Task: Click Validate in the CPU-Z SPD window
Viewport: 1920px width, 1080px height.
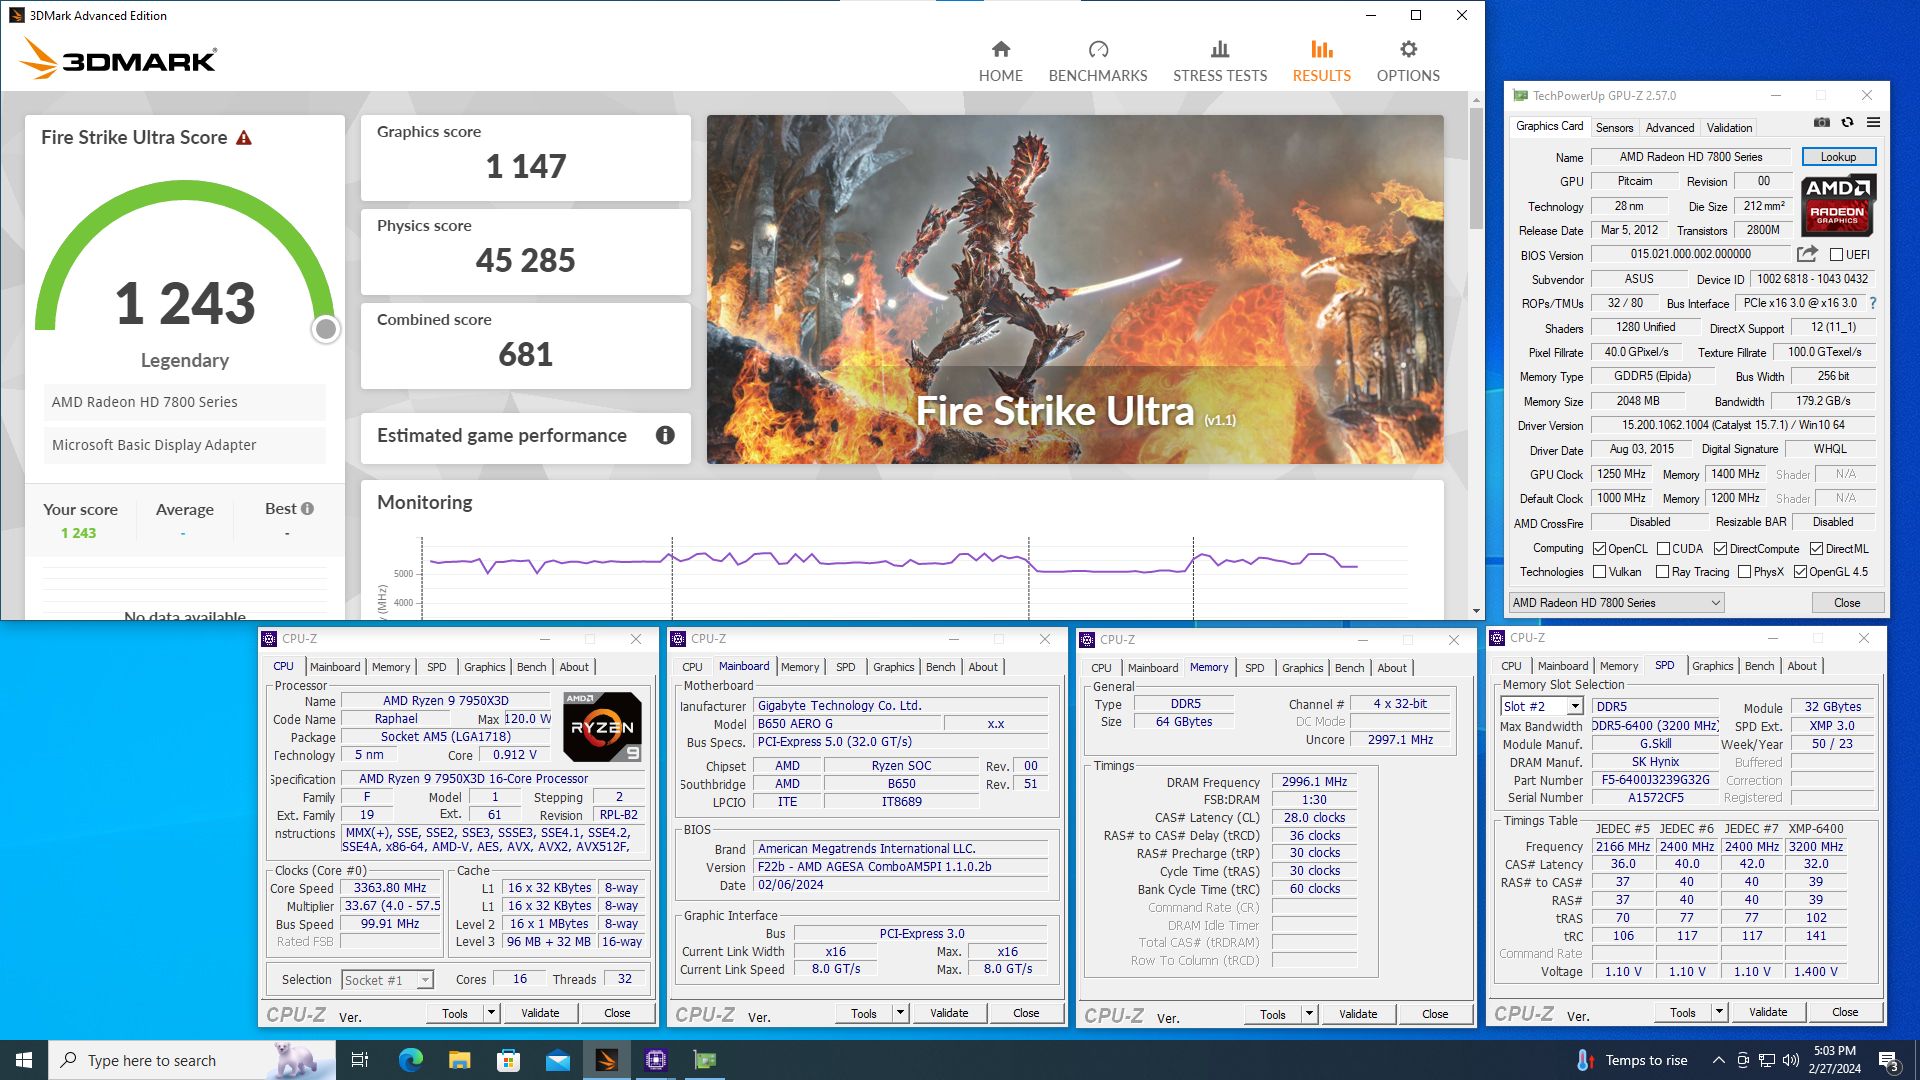Action: [1768, 1012]
